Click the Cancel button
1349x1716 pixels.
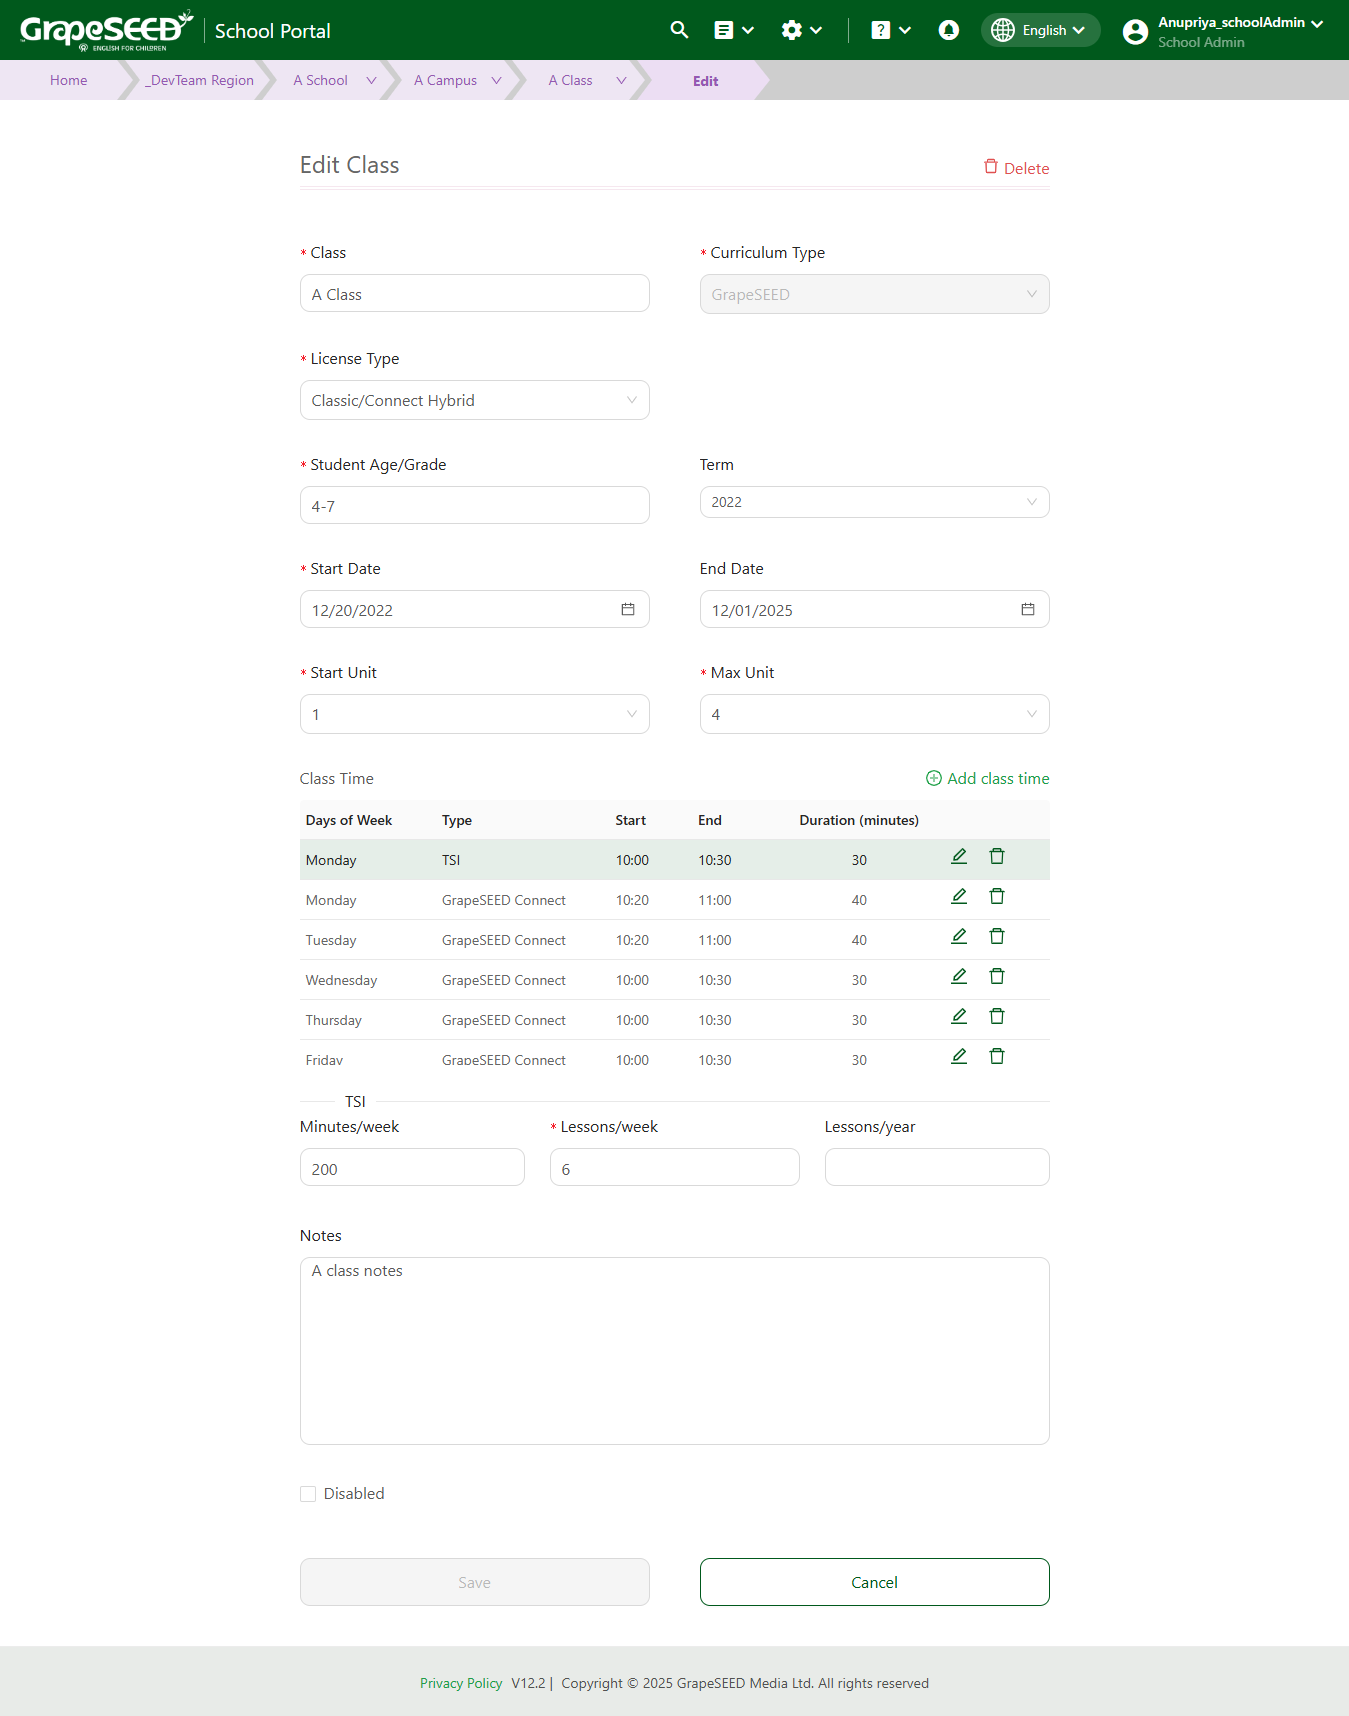[875, 1582]
